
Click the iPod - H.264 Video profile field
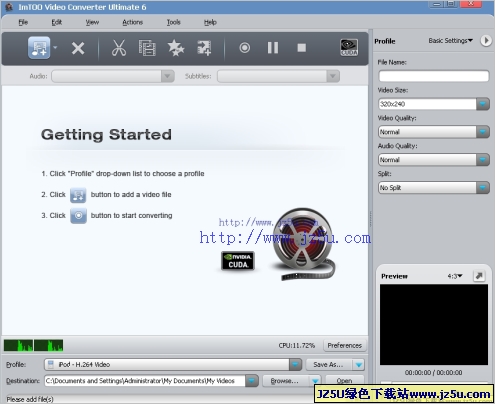click(x=167, y=364)
